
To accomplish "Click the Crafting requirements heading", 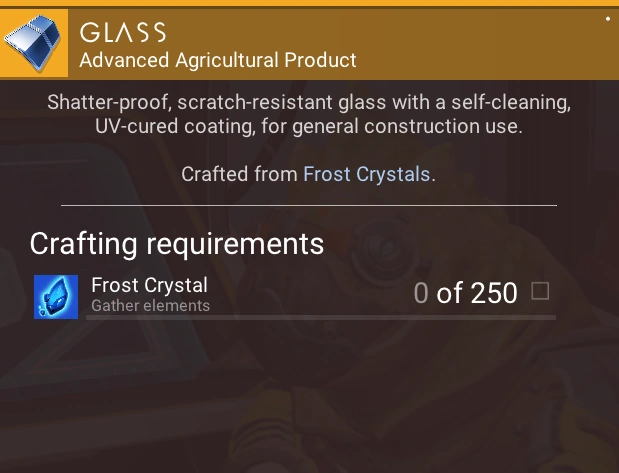I will pos(177,243).
